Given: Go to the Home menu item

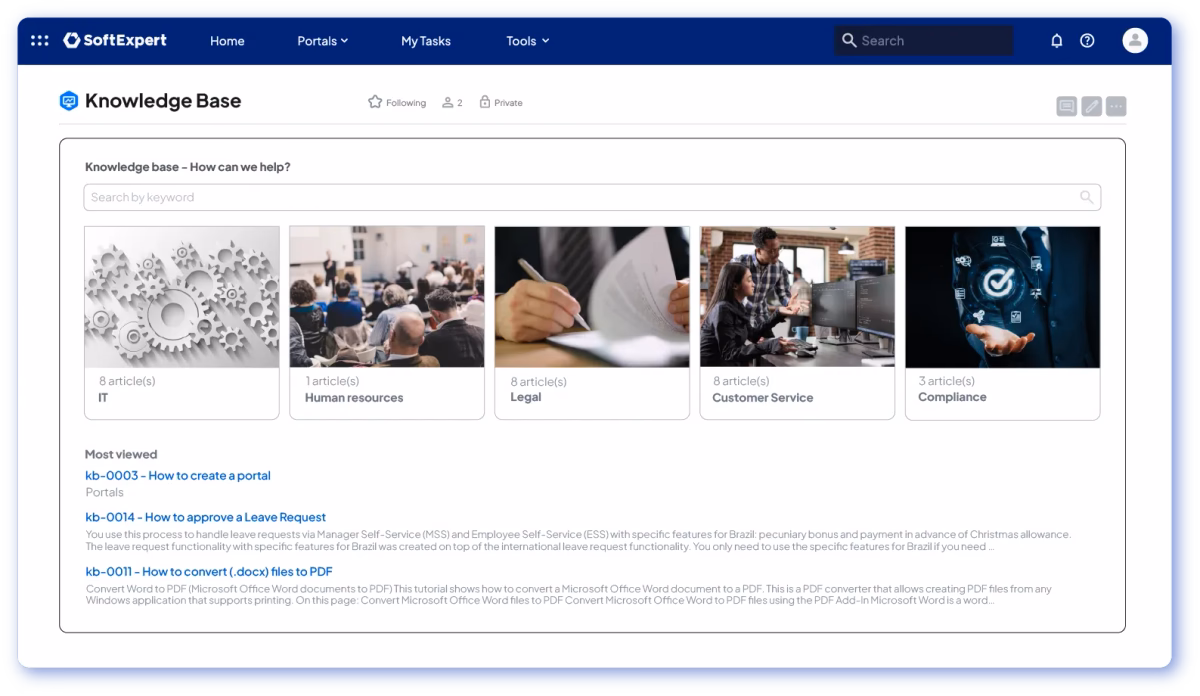Looking at the screenshot, I should [x=227, y=41].
